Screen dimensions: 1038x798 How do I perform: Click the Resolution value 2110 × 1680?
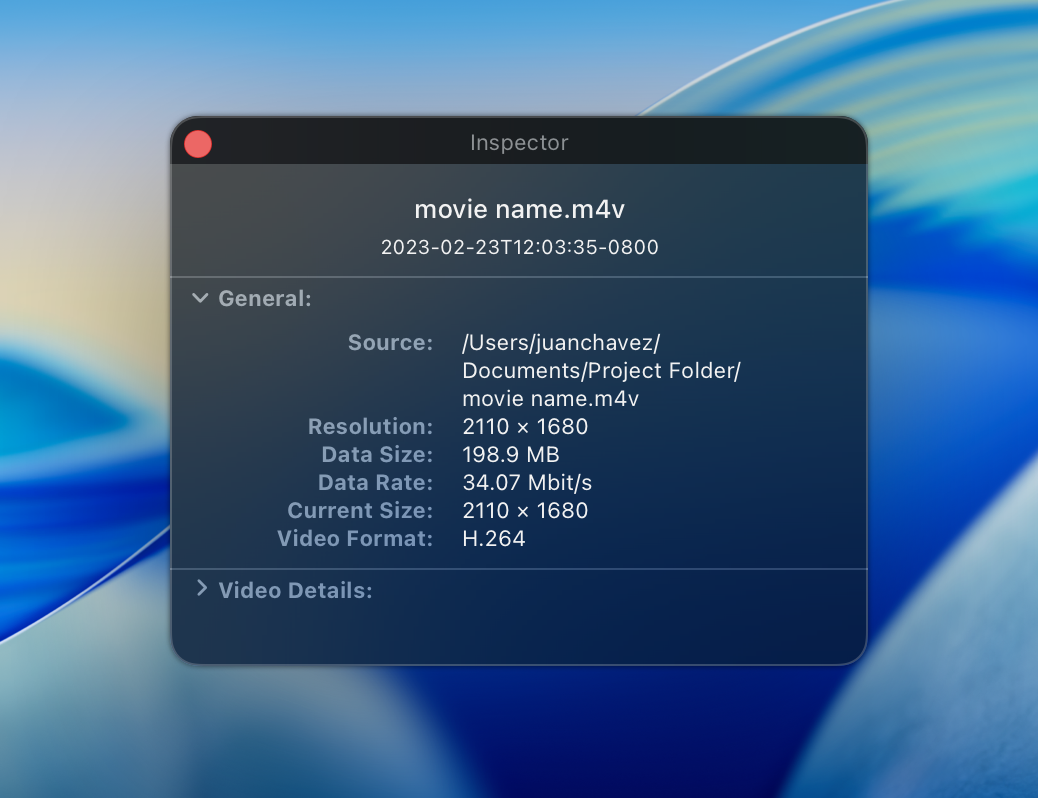(525, 426)
